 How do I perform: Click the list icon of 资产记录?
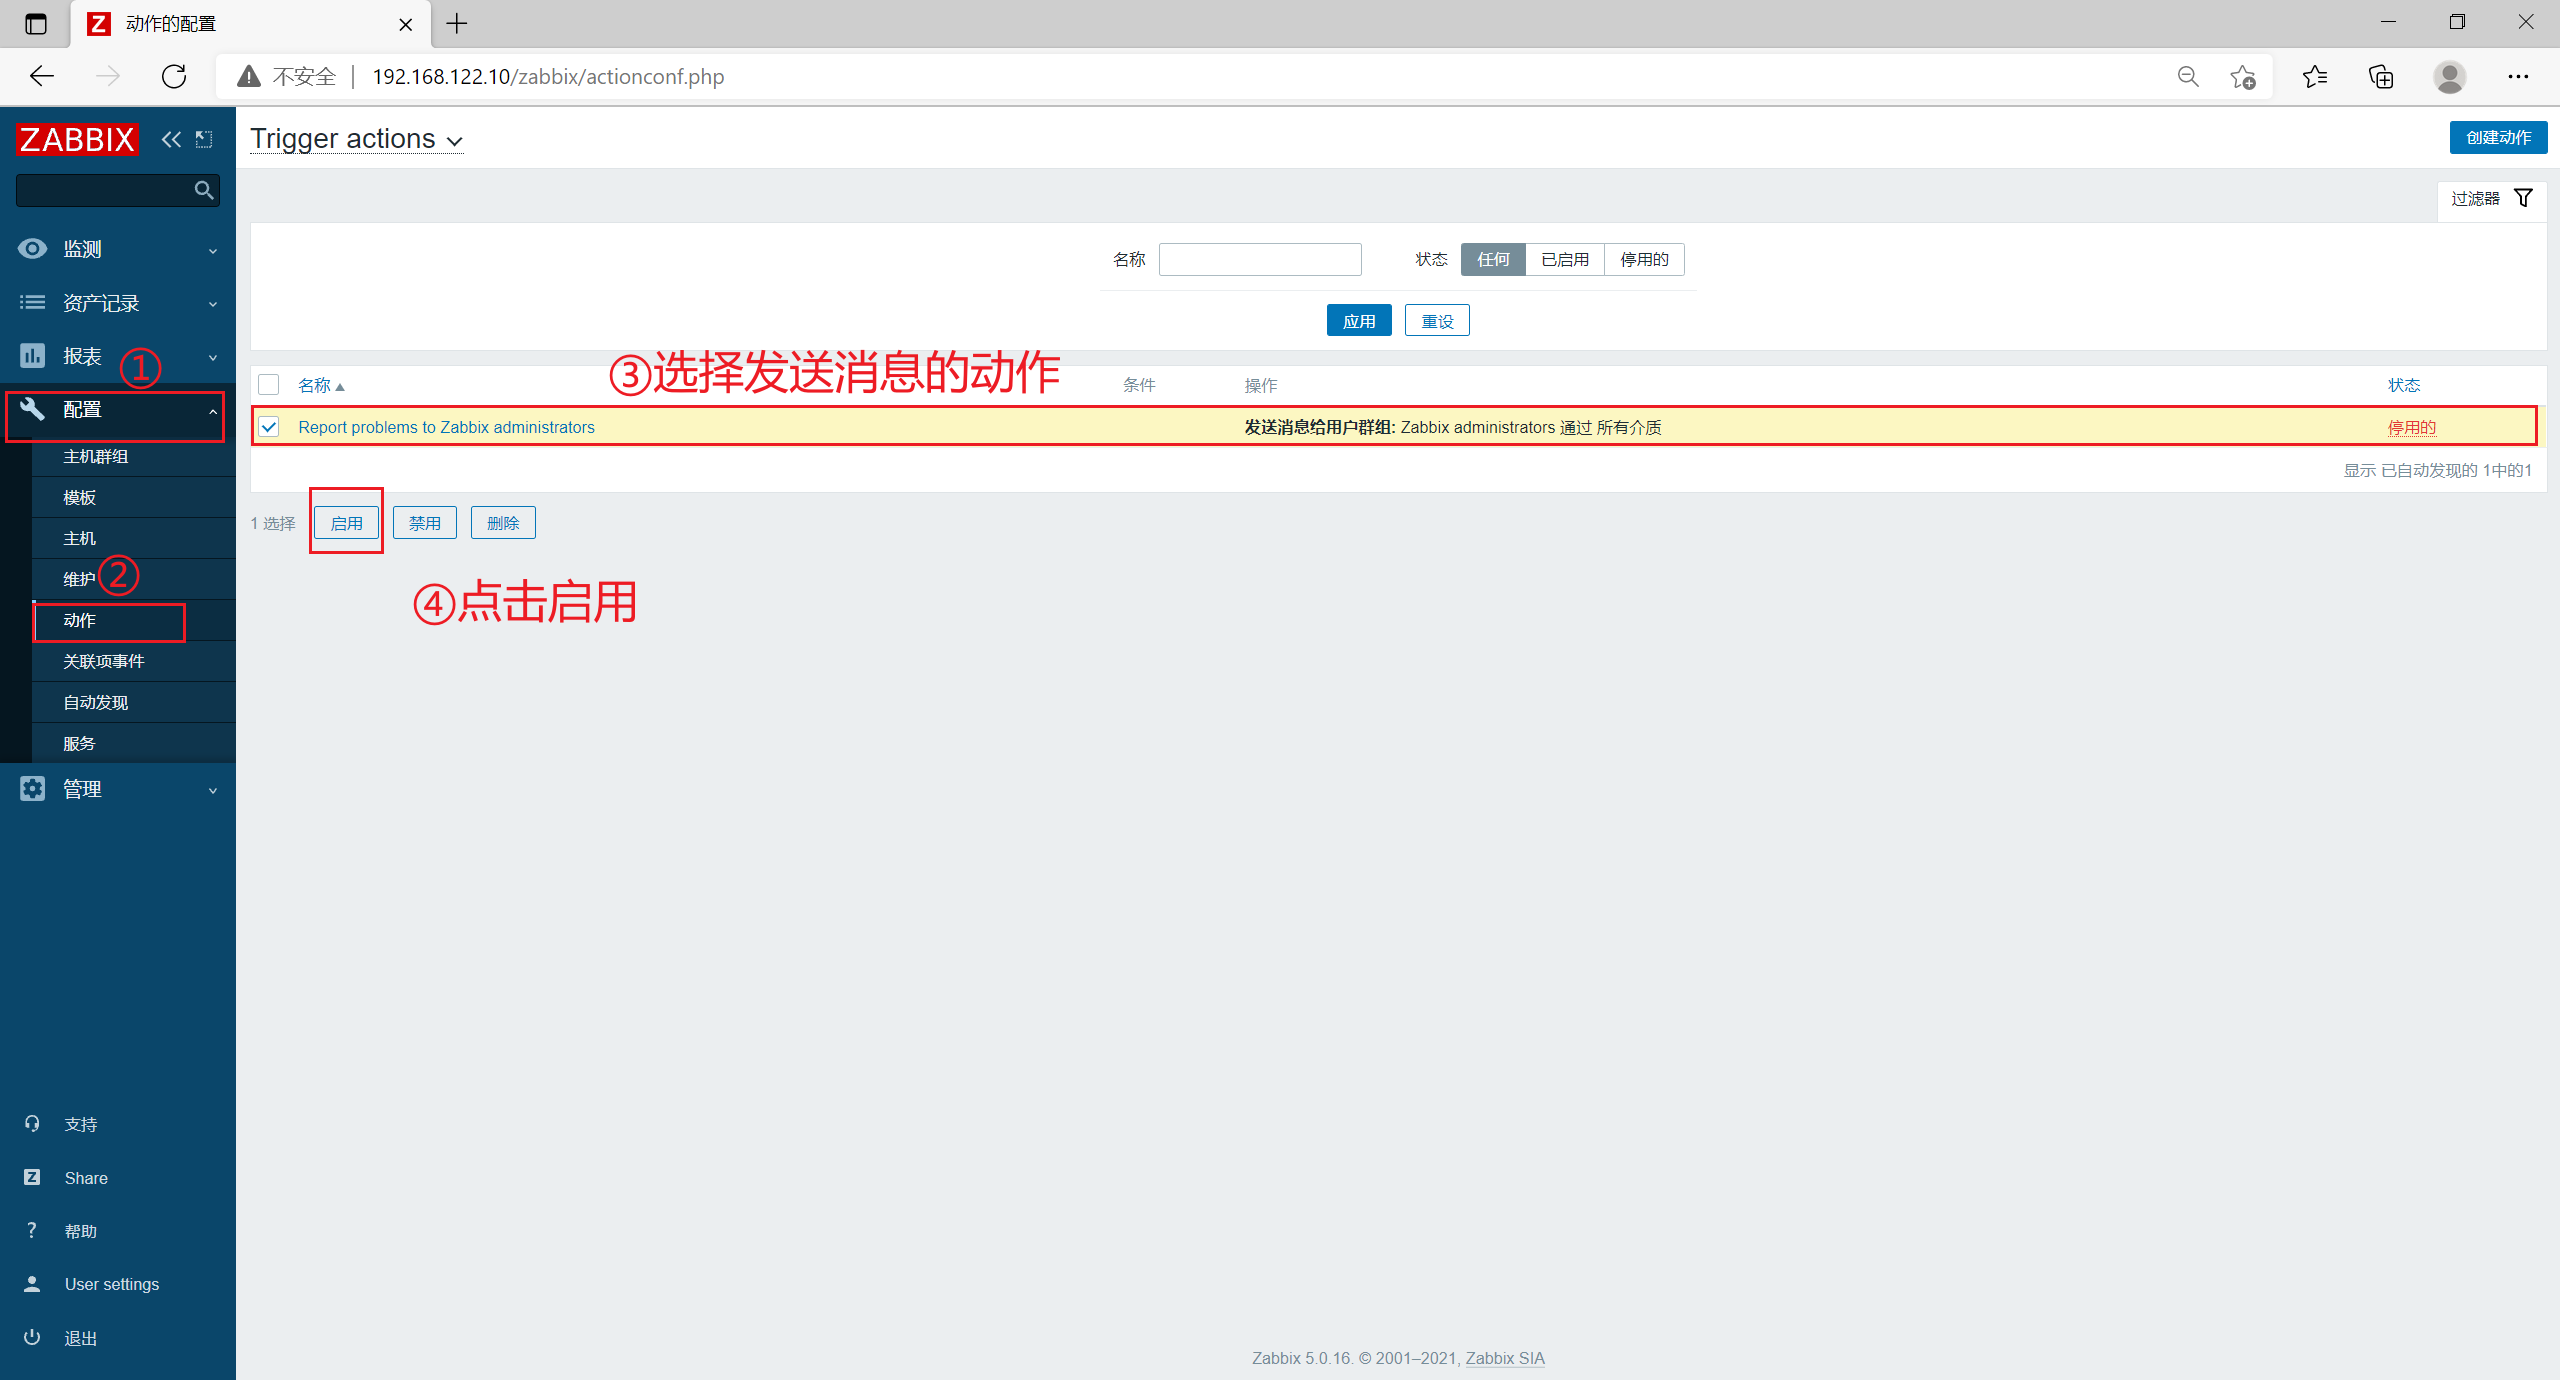(32, 302)
